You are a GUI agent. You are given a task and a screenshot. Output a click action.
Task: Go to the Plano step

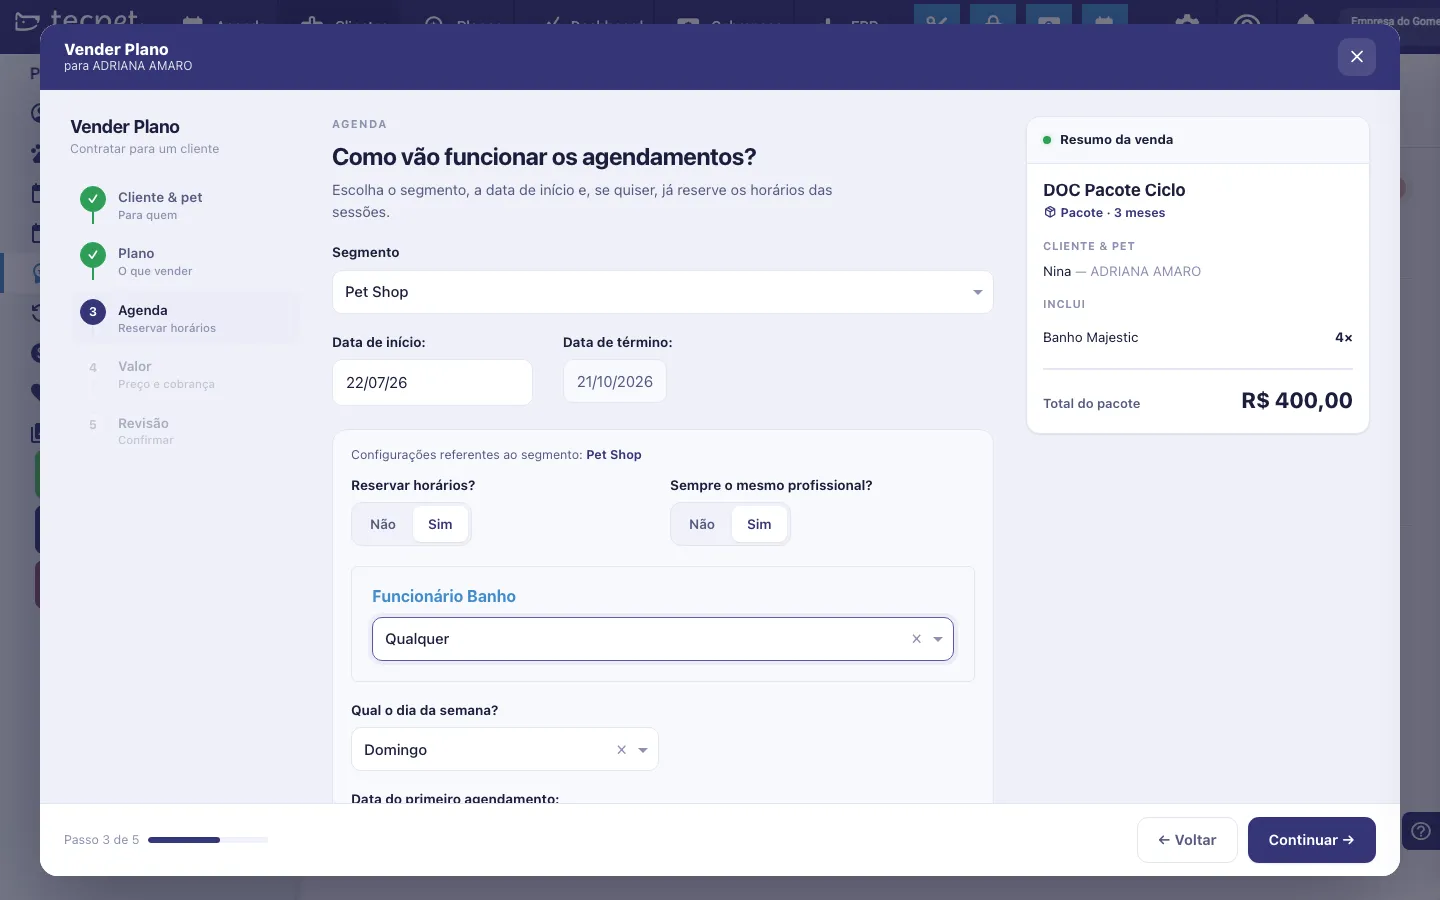[186, 261]
